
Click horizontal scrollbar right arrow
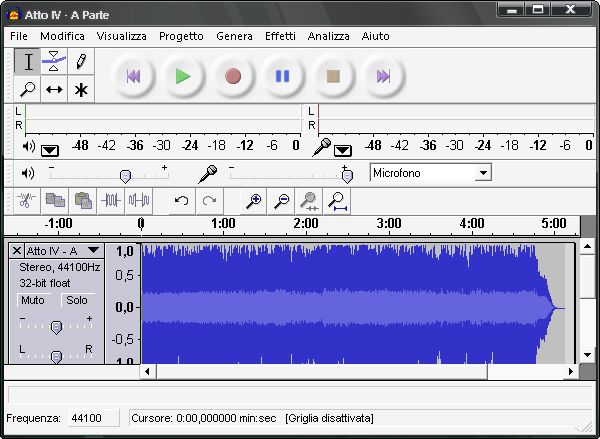pos(571,371)
